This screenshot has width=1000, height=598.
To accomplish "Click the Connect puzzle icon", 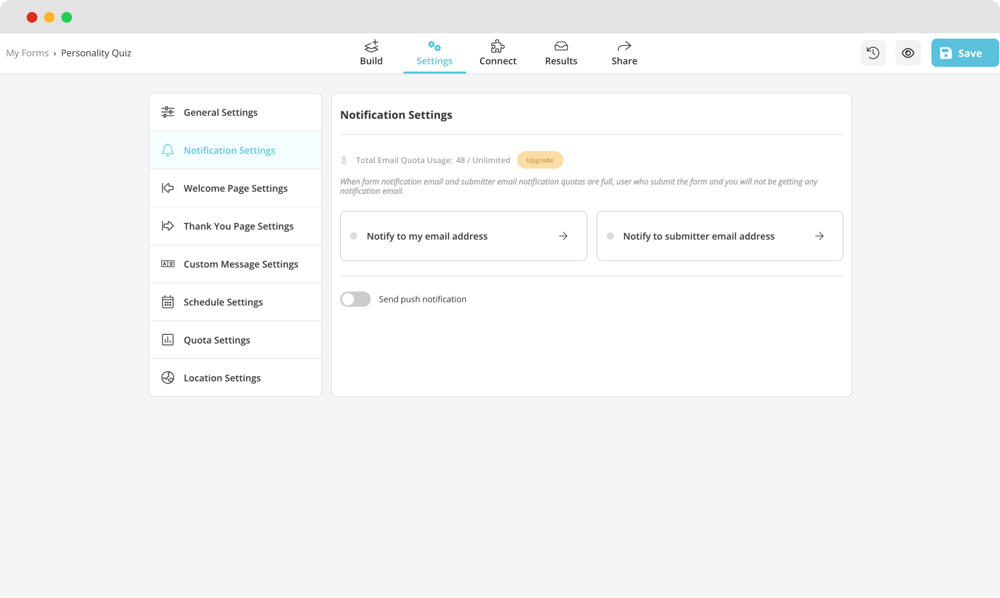I will pyautogui.click(x=497, y=45).
